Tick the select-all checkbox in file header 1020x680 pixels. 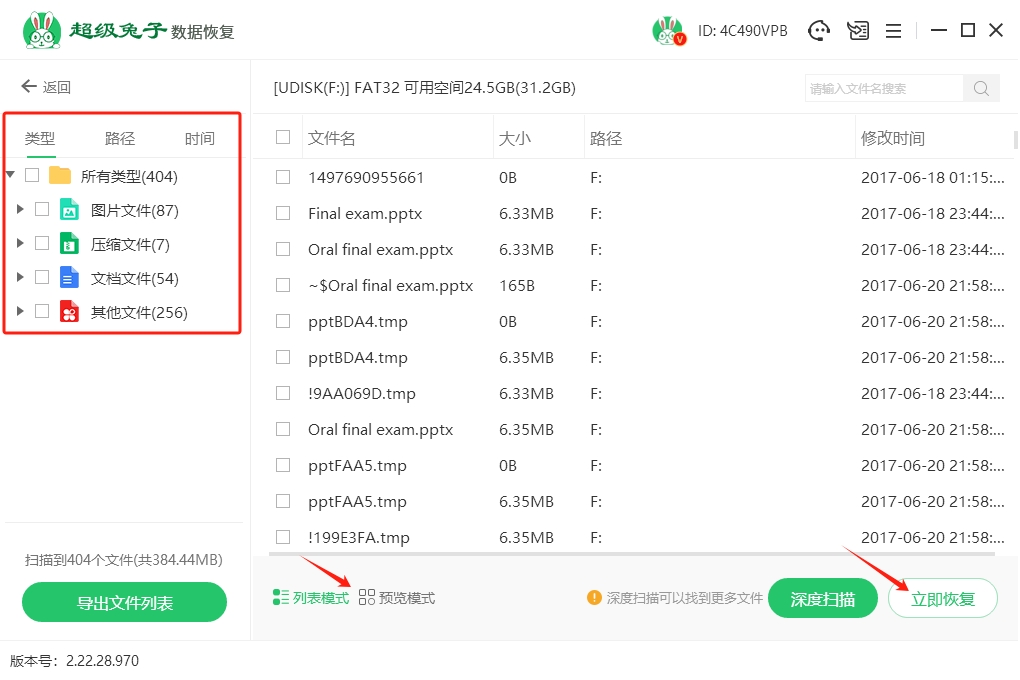[x=283, y=138]
